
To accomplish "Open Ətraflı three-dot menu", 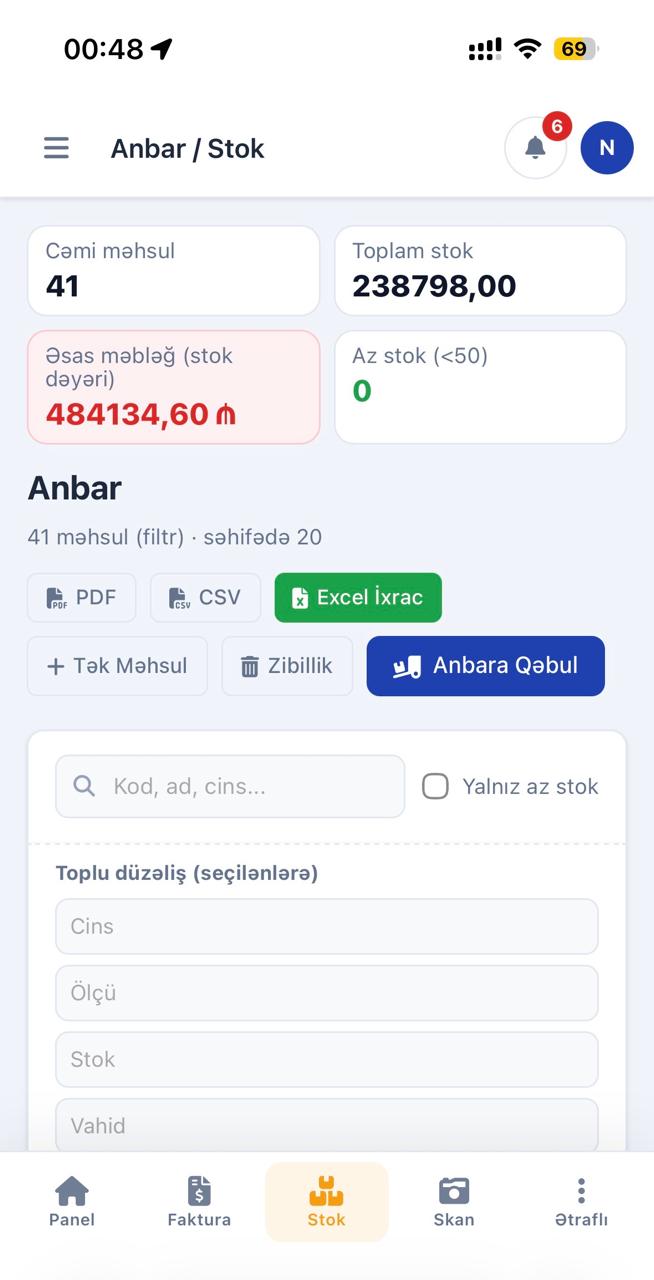I will coord(581,1200).
